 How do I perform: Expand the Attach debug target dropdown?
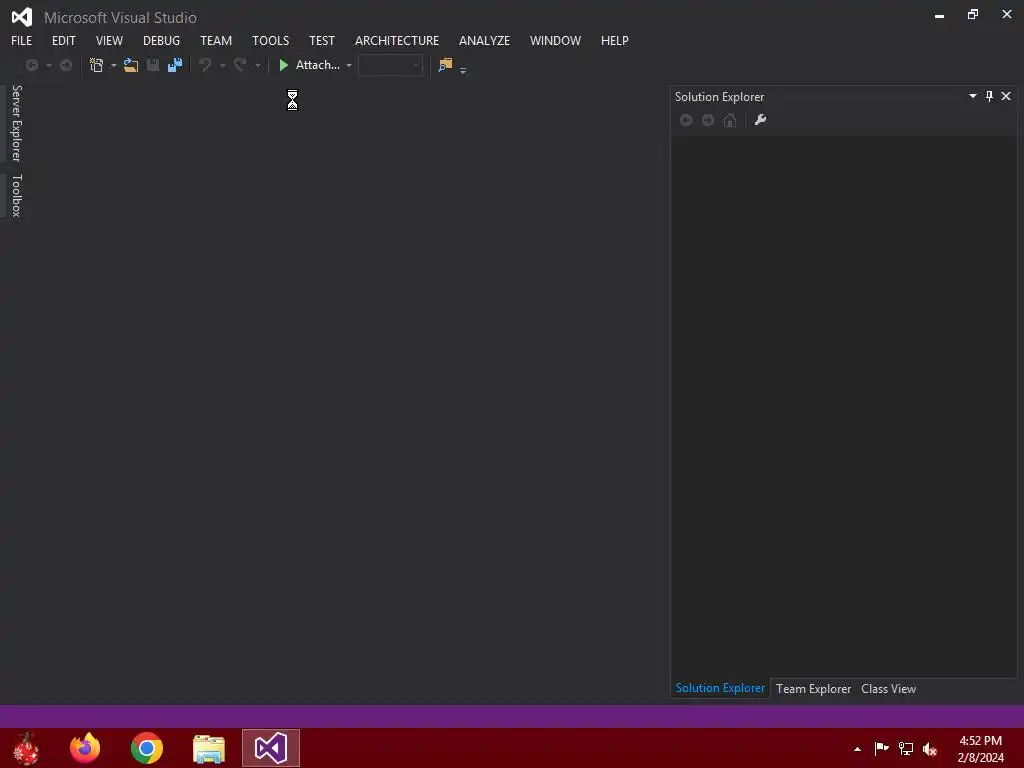coord(349,65)
